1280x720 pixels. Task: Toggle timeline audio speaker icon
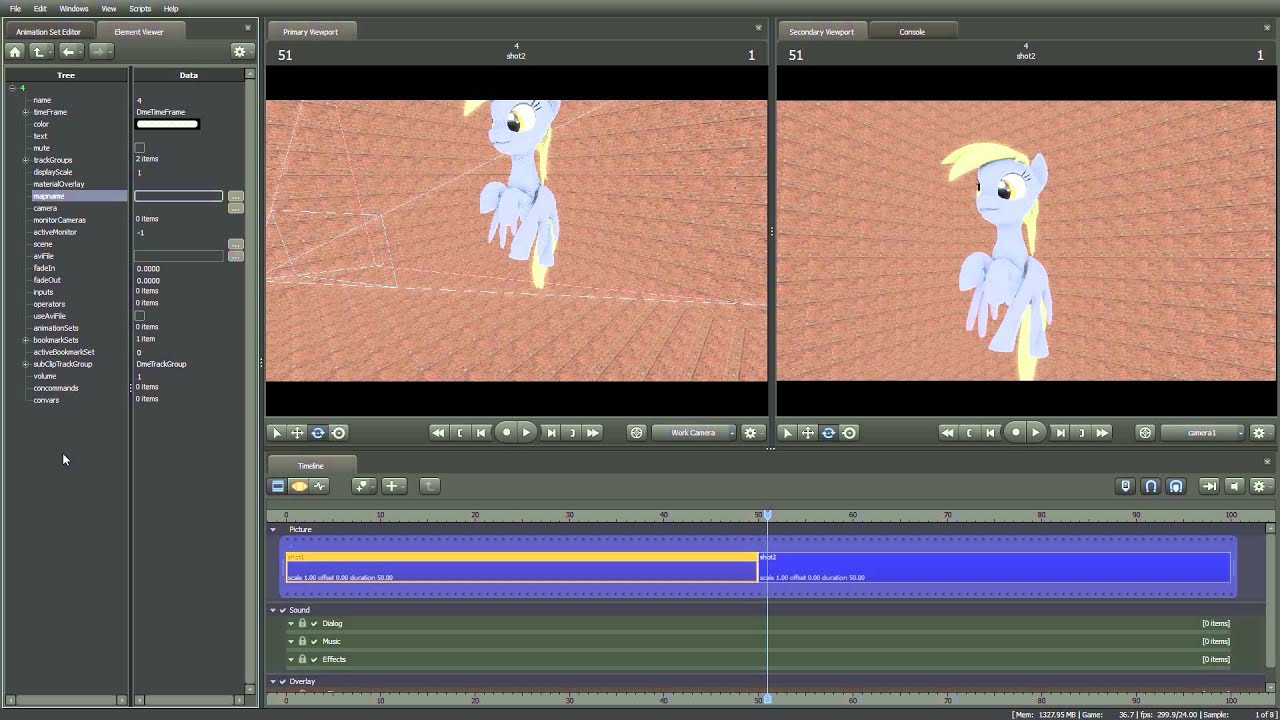click(x=1234, y=486)
